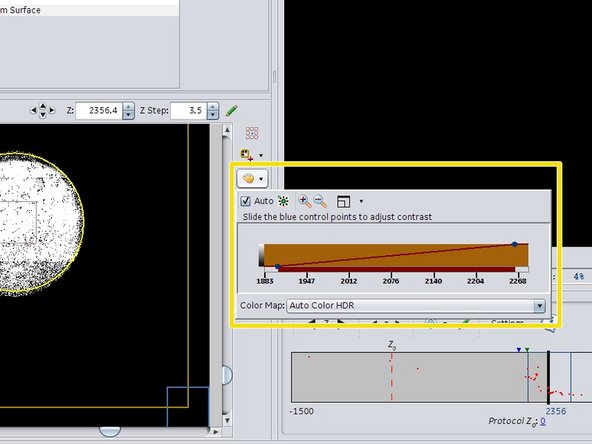Click the Protocol Z0 value link
Screen dimensions: 592x444
[x=543, y=421]
